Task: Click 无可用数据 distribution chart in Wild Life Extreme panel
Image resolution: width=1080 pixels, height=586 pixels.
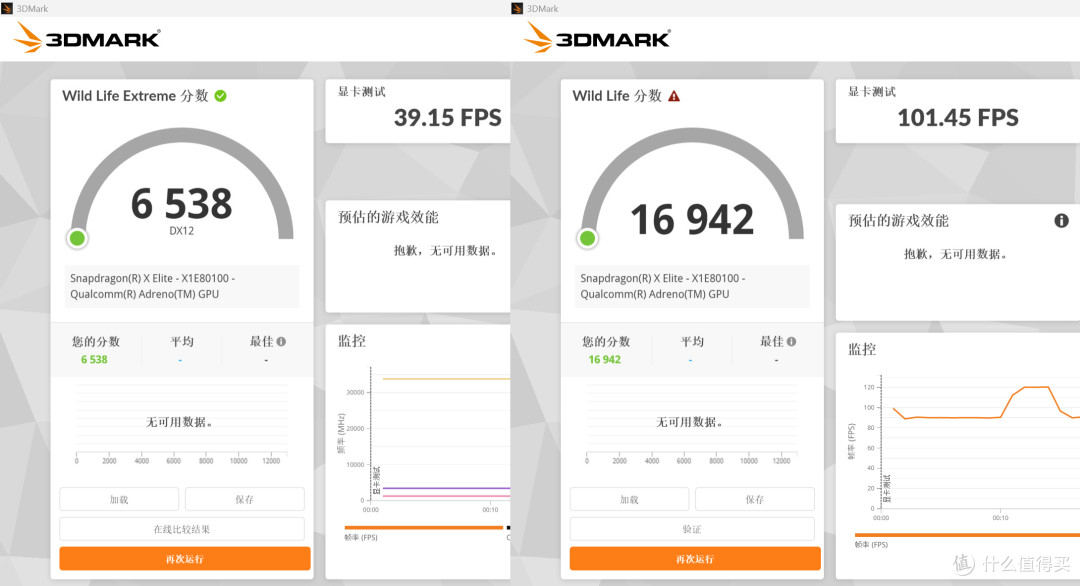Action: pyautogui.click(x=180, y=422)
